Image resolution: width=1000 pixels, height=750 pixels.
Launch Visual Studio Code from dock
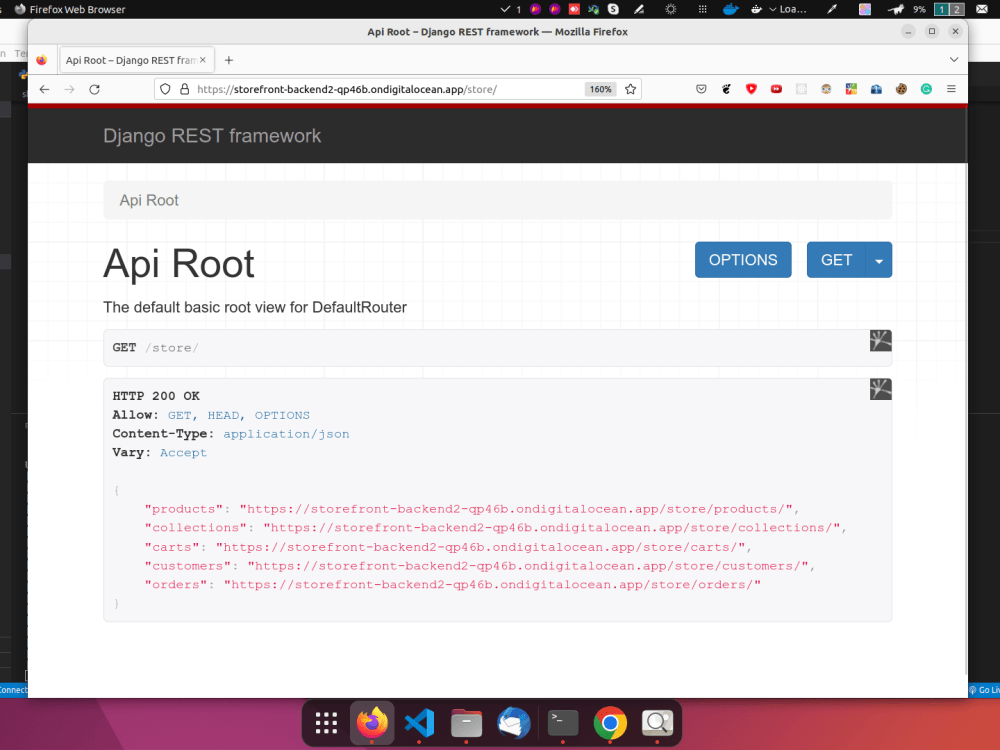click(420, 723)
